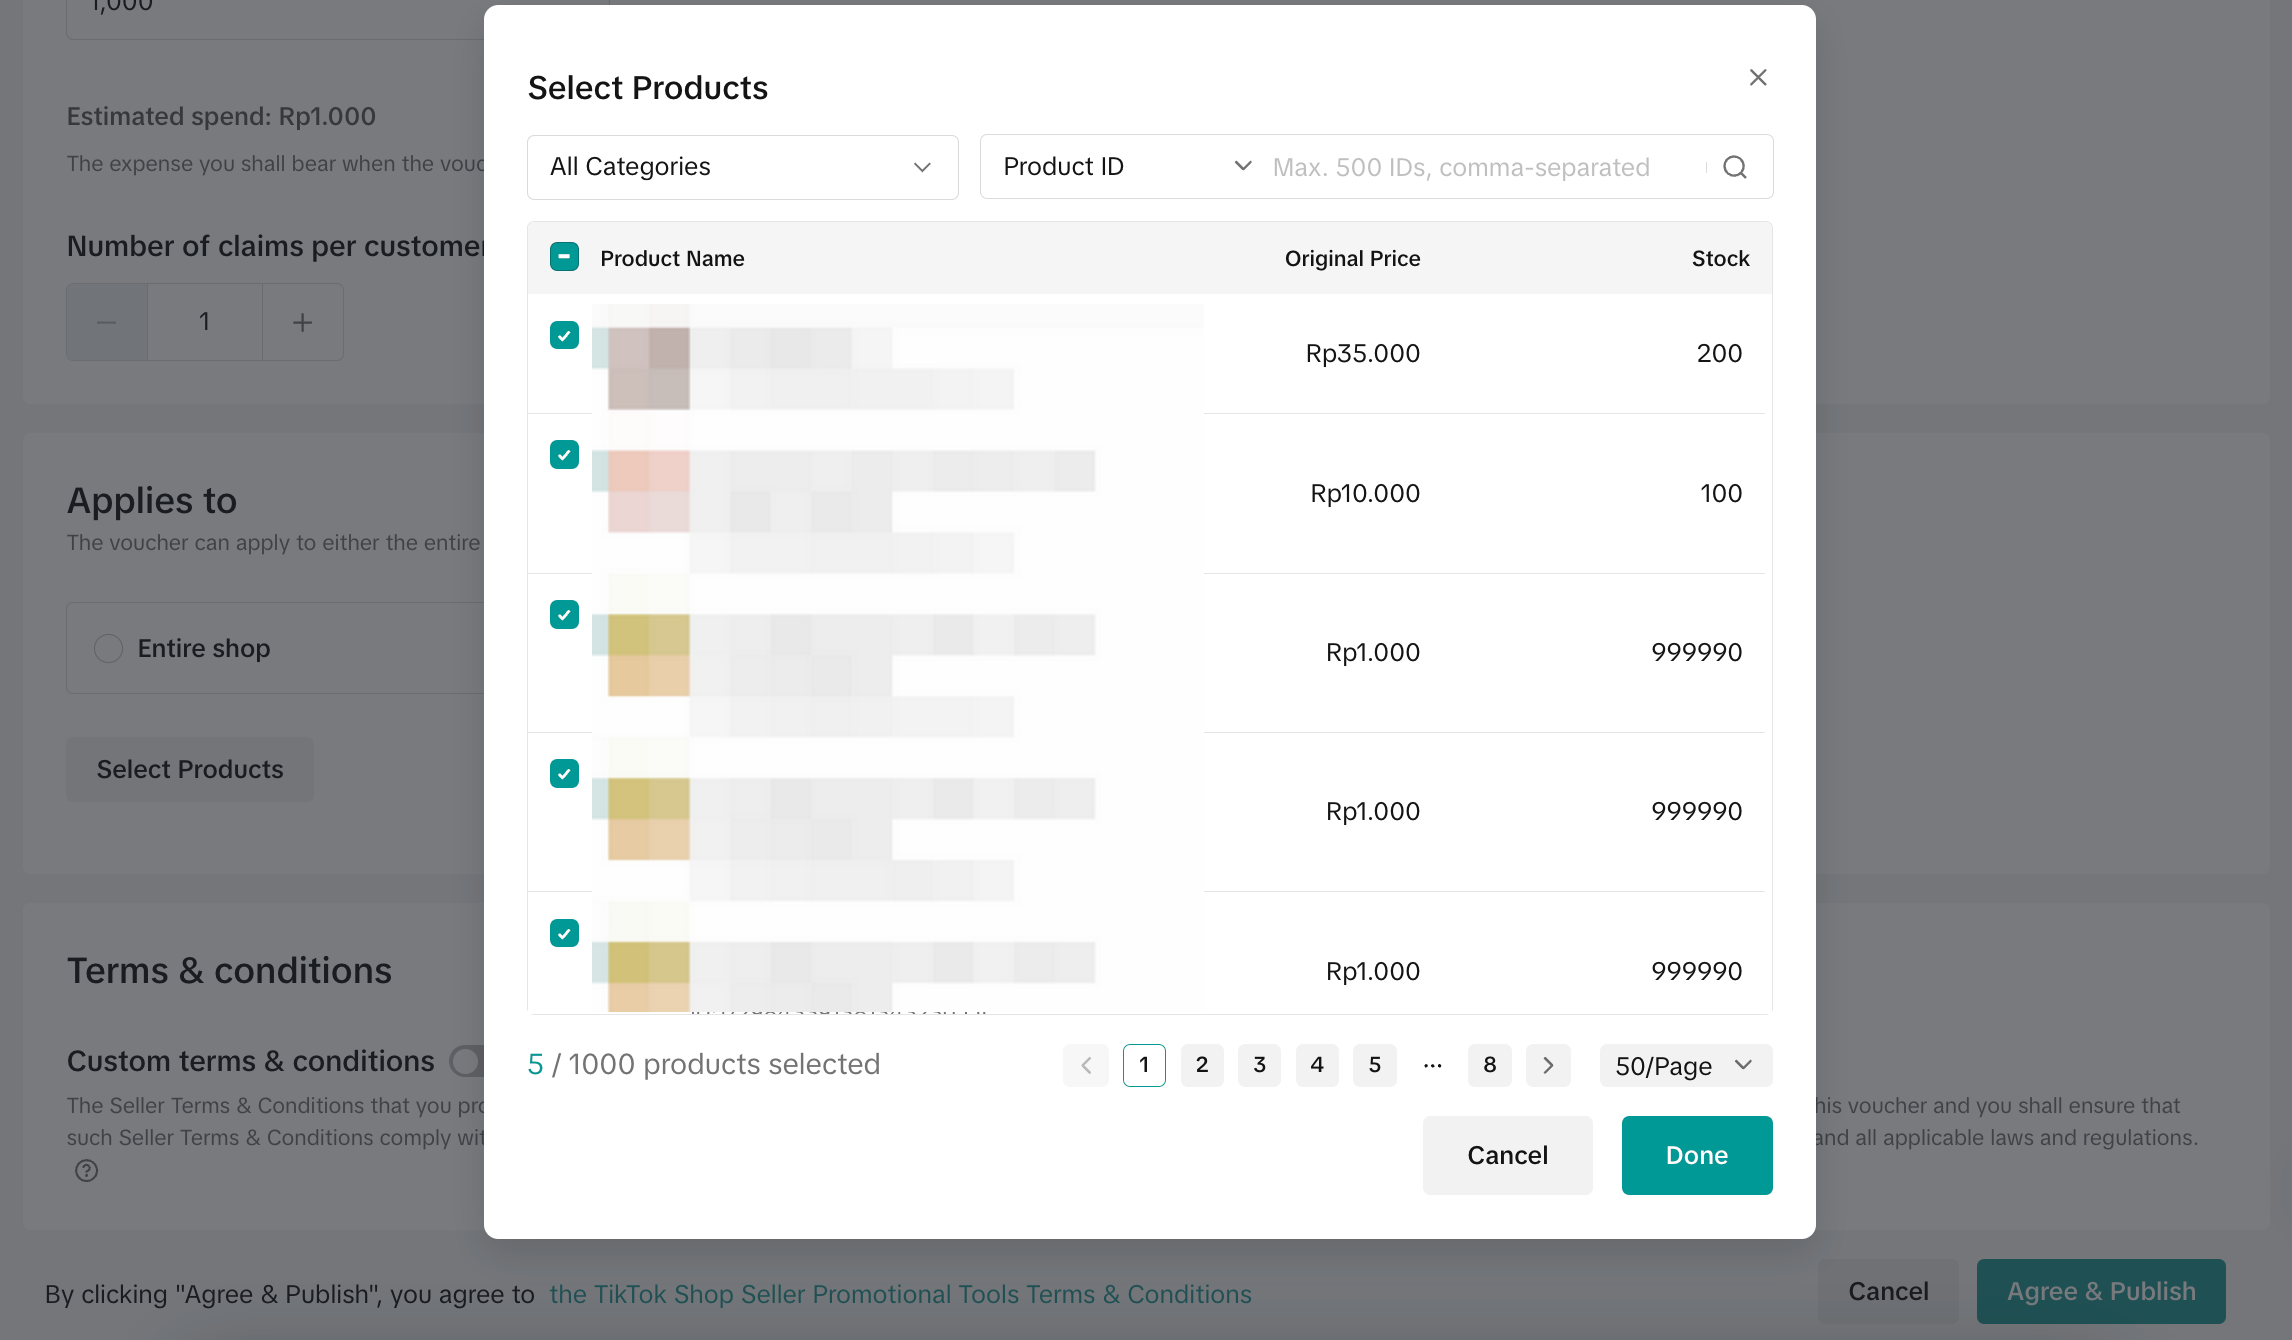Jump to page 8 of products
The width and height of the screenshot is (2292, 1340).
(x=1489, y=1065)
